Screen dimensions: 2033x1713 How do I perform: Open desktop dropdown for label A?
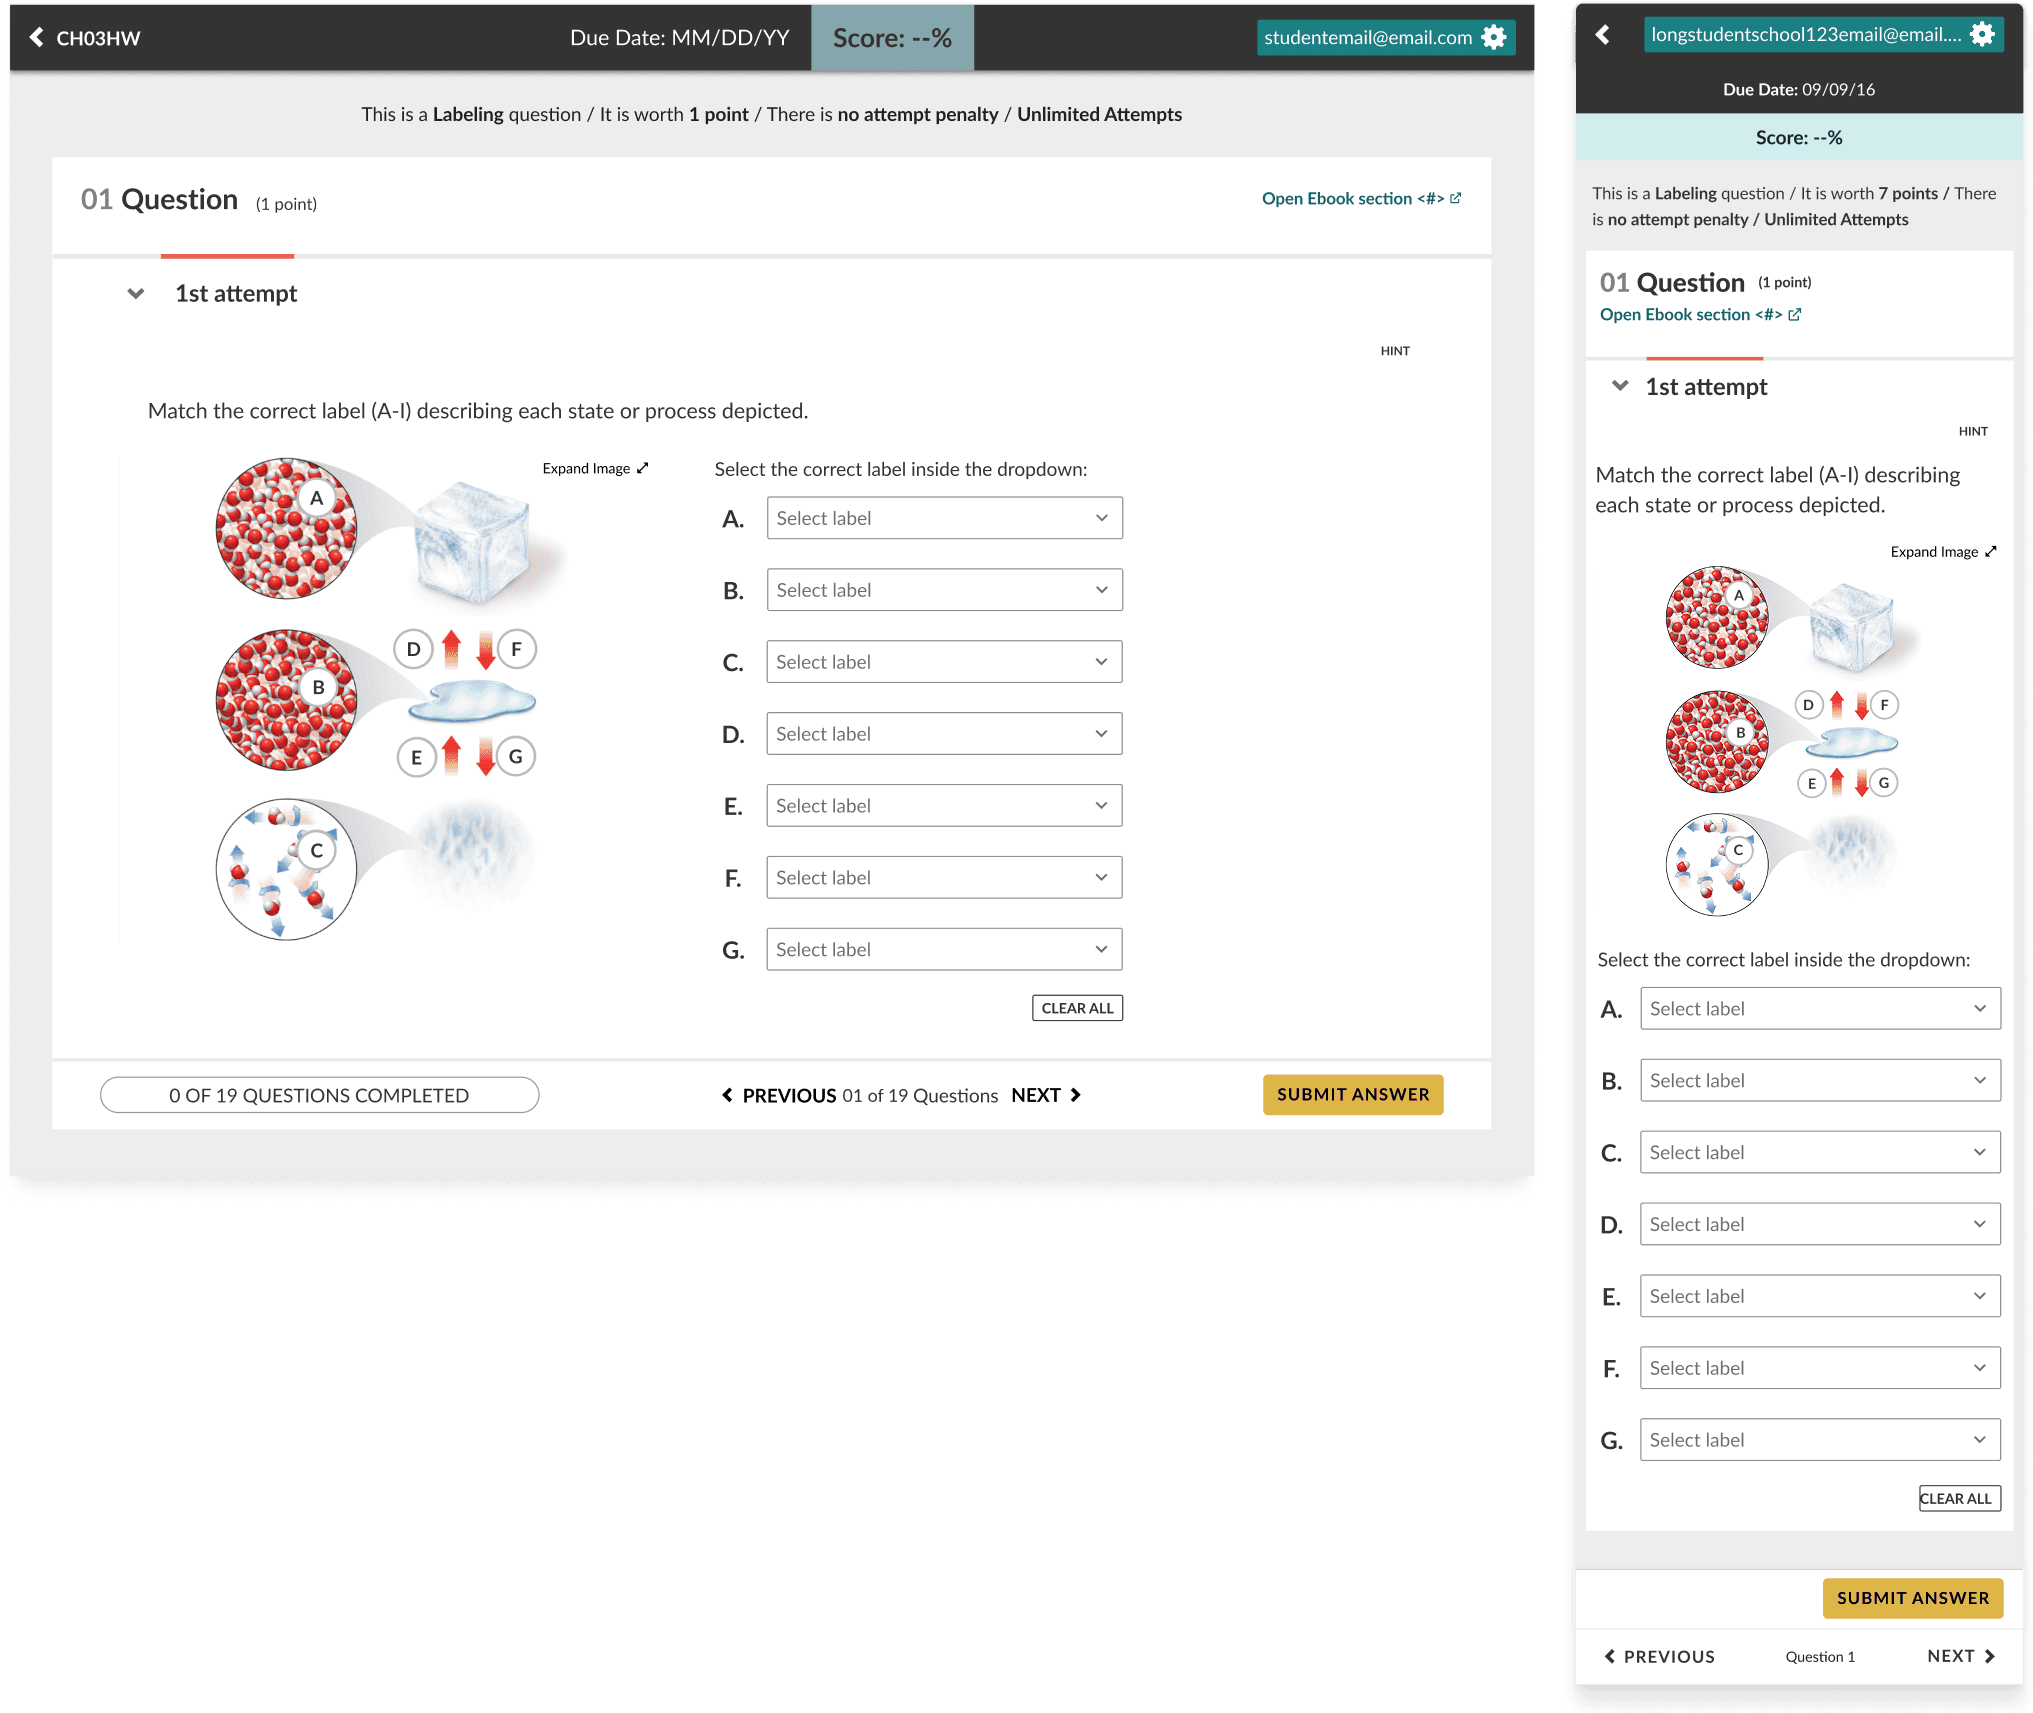tap(944, 518)
